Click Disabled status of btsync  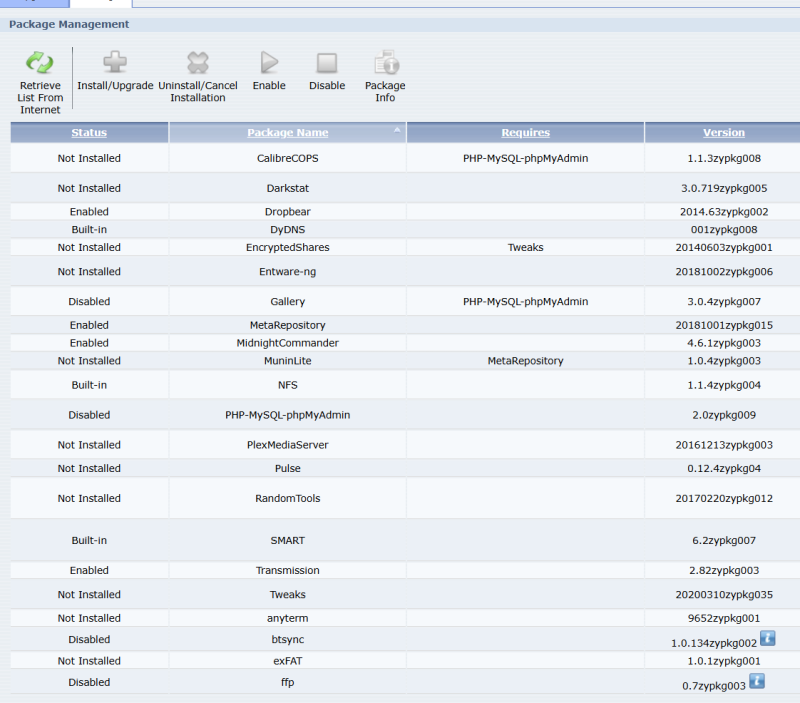click(x=89, y=639)
